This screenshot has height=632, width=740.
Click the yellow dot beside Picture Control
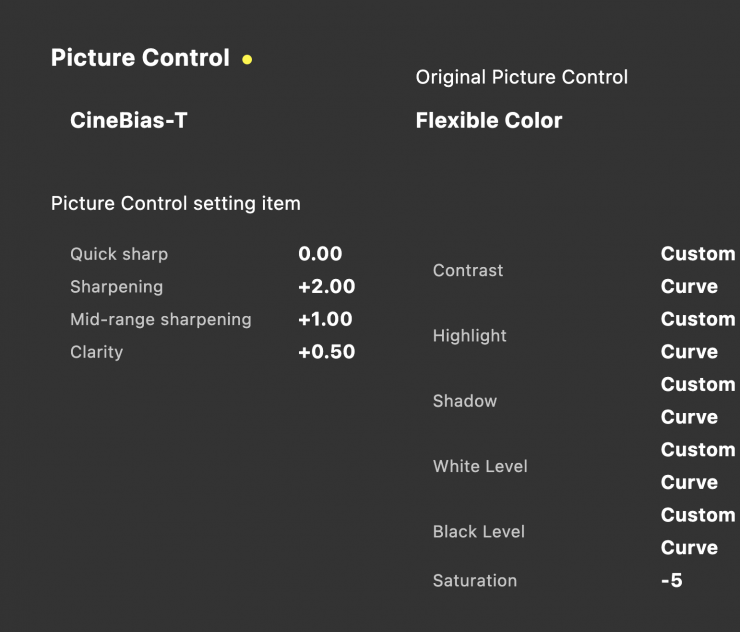[x=247, y=60]
